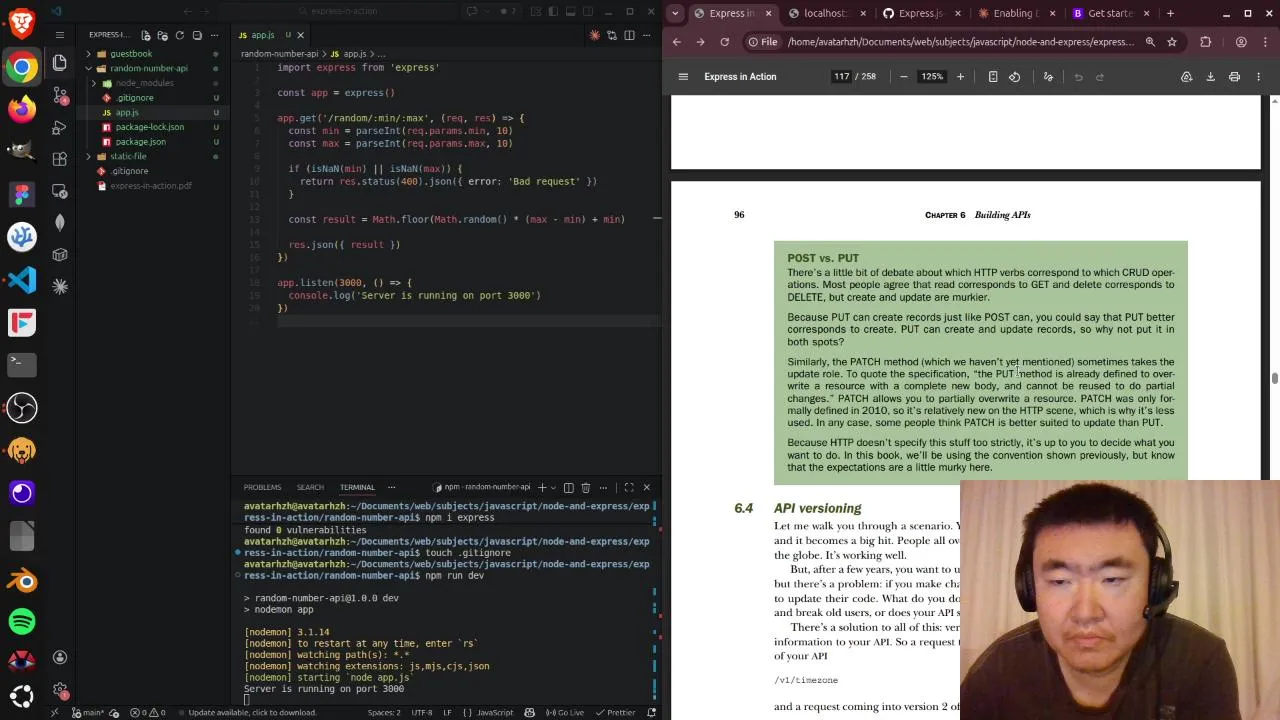The image size is (1280, 720).
Task: Zoom out the PDF document
Action: coord(904,77)
